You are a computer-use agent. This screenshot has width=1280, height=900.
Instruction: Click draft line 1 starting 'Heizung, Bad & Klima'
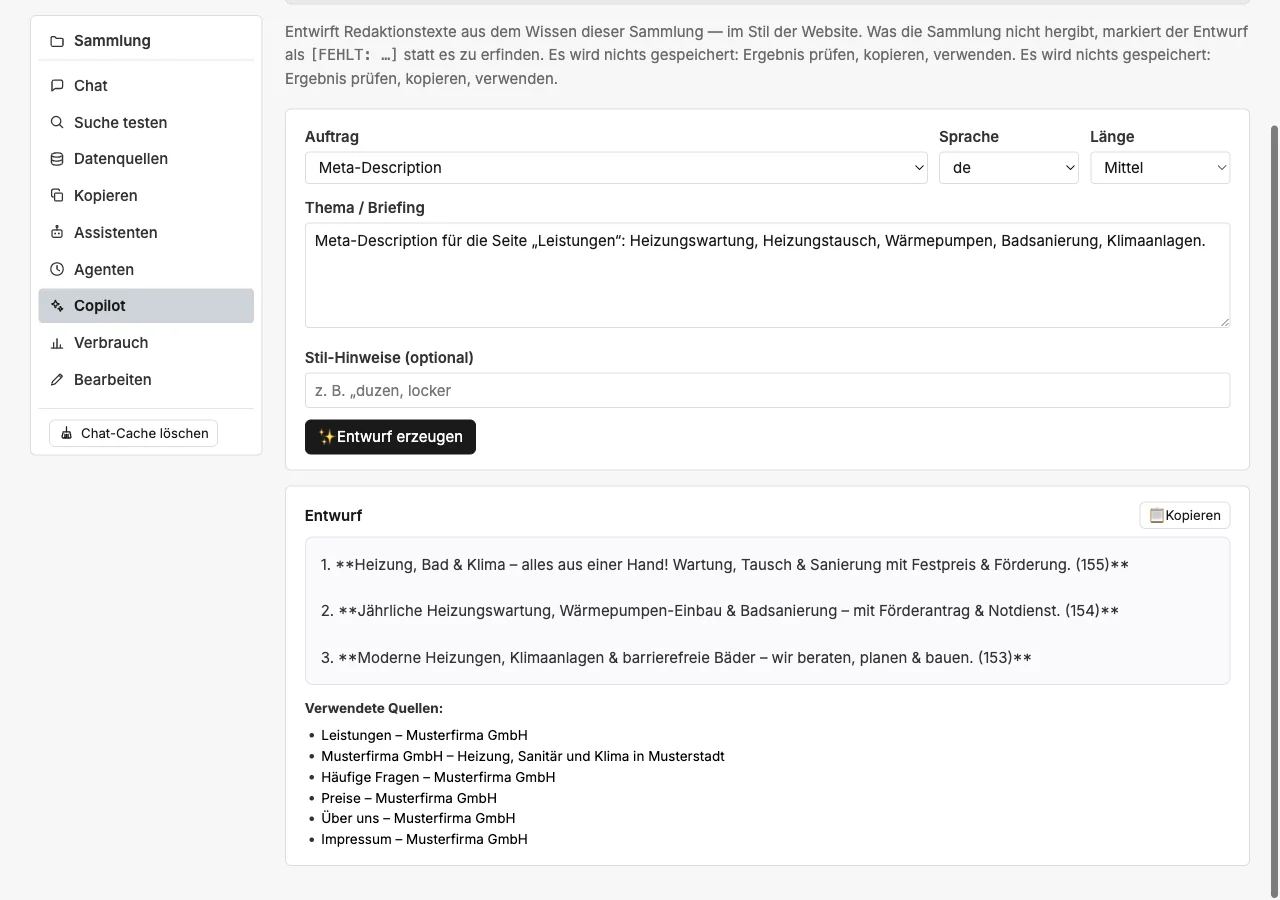(x=725, y=565)
